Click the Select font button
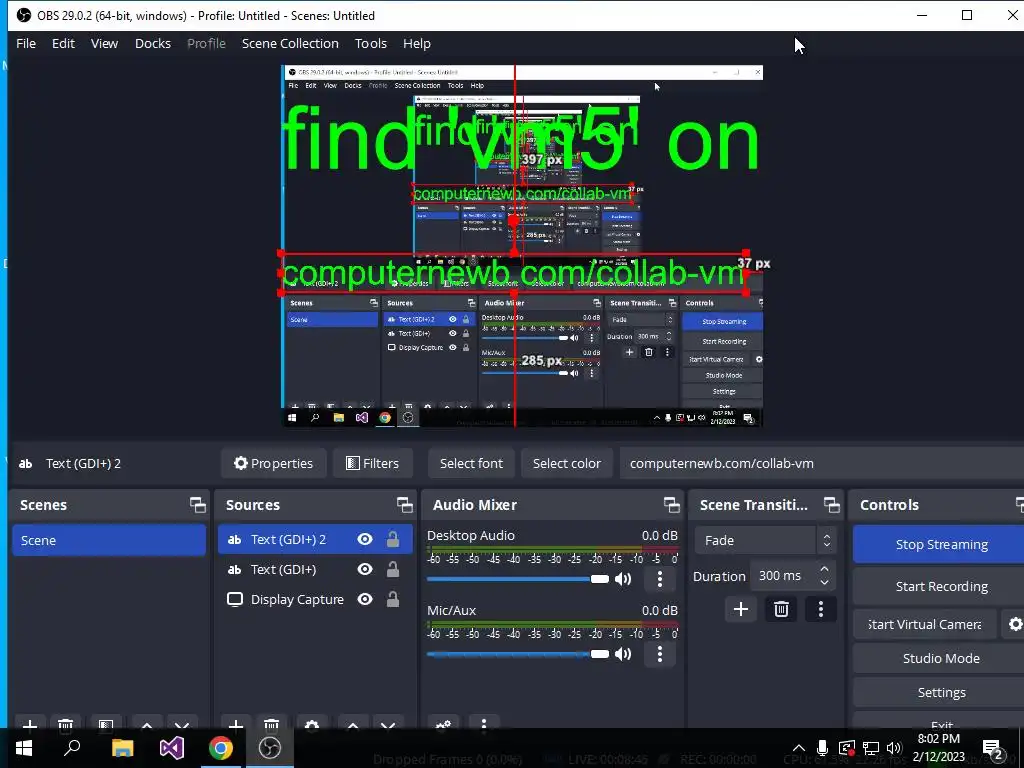 click(471, 463)
